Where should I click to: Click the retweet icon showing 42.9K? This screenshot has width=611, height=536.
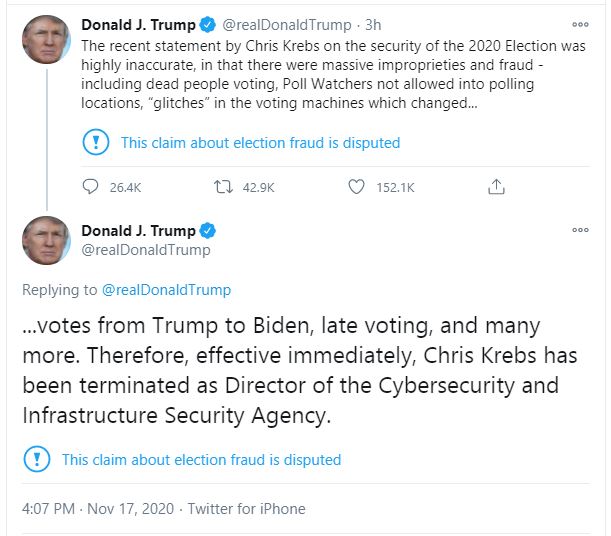(x=223, y=187)
